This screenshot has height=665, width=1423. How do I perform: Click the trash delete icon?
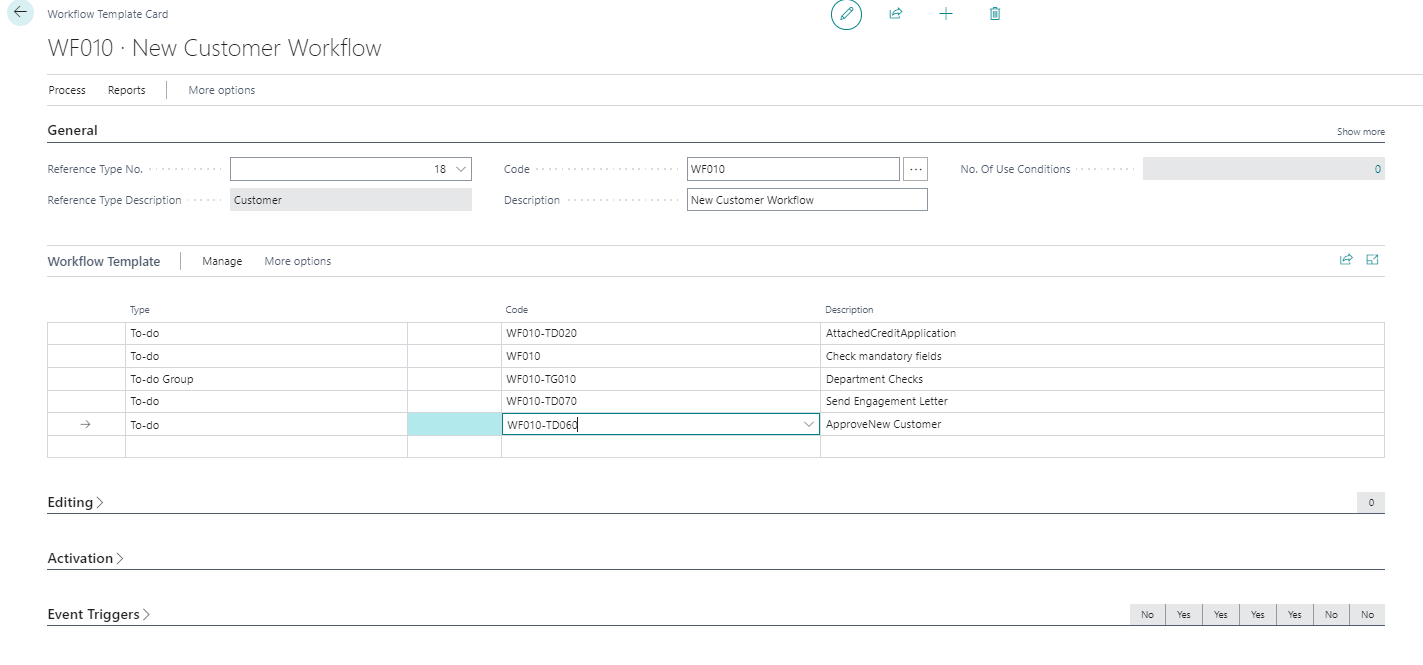pyautogui.click(x=994, y=14)
